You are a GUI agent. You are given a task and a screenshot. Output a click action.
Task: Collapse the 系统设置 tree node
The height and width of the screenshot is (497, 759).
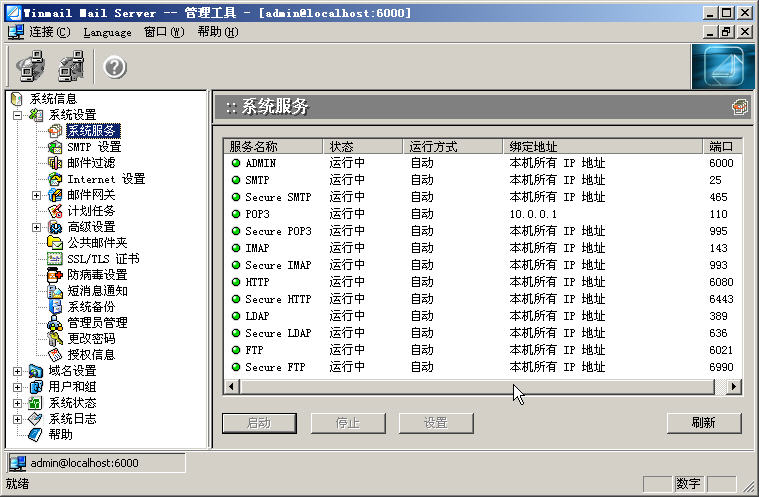(x=18, y=115)
